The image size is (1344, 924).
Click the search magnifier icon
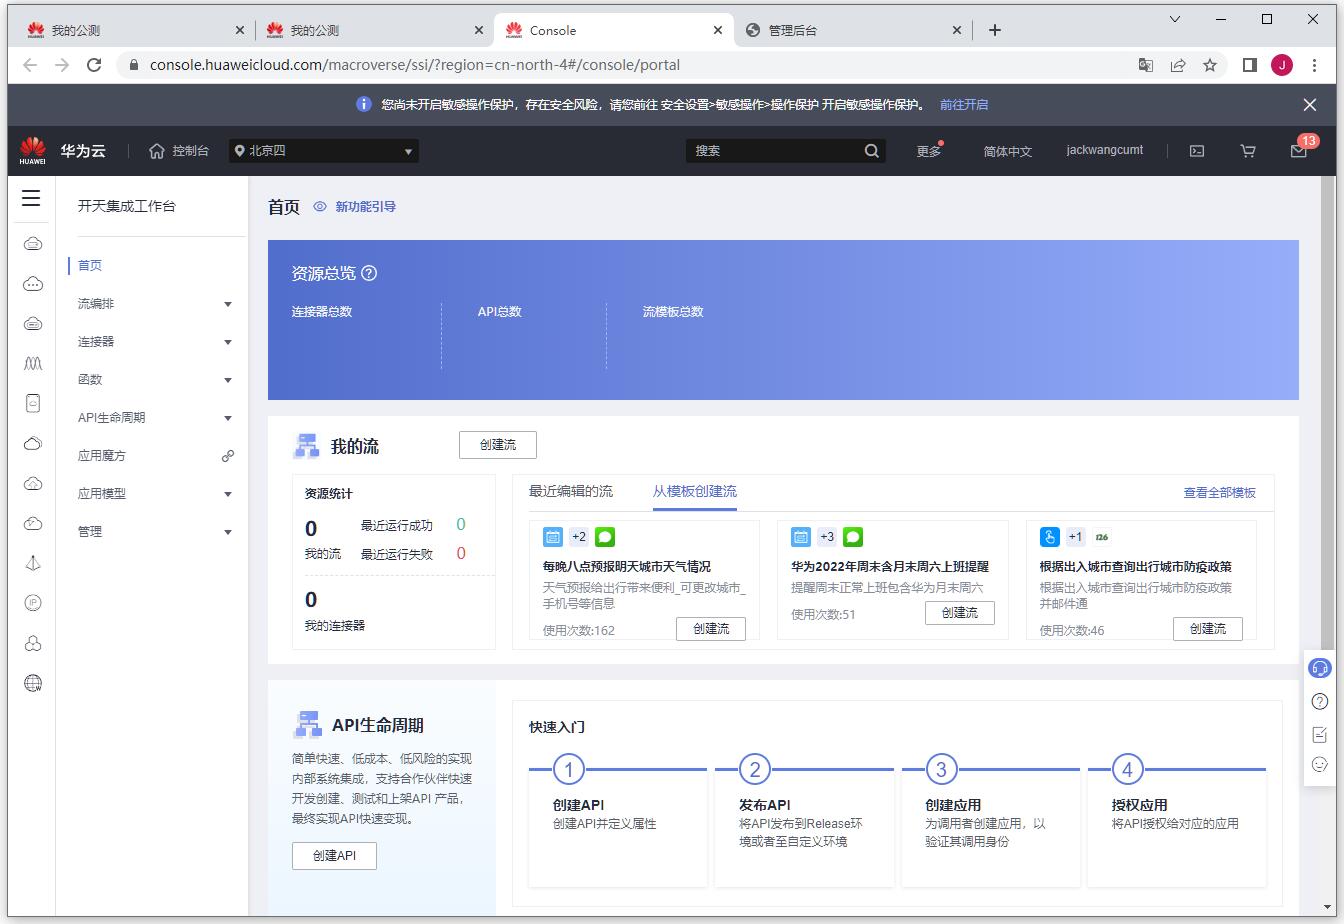point(872,151)
